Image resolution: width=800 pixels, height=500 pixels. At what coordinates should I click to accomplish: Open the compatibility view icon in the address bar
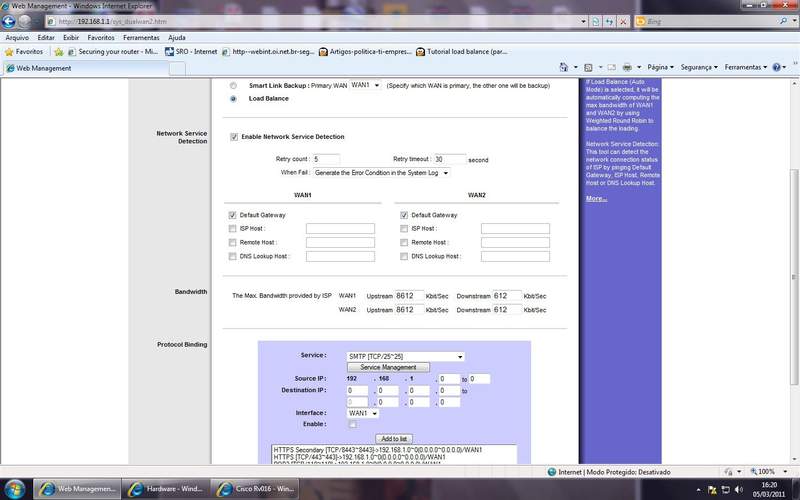tap(595, 21)
